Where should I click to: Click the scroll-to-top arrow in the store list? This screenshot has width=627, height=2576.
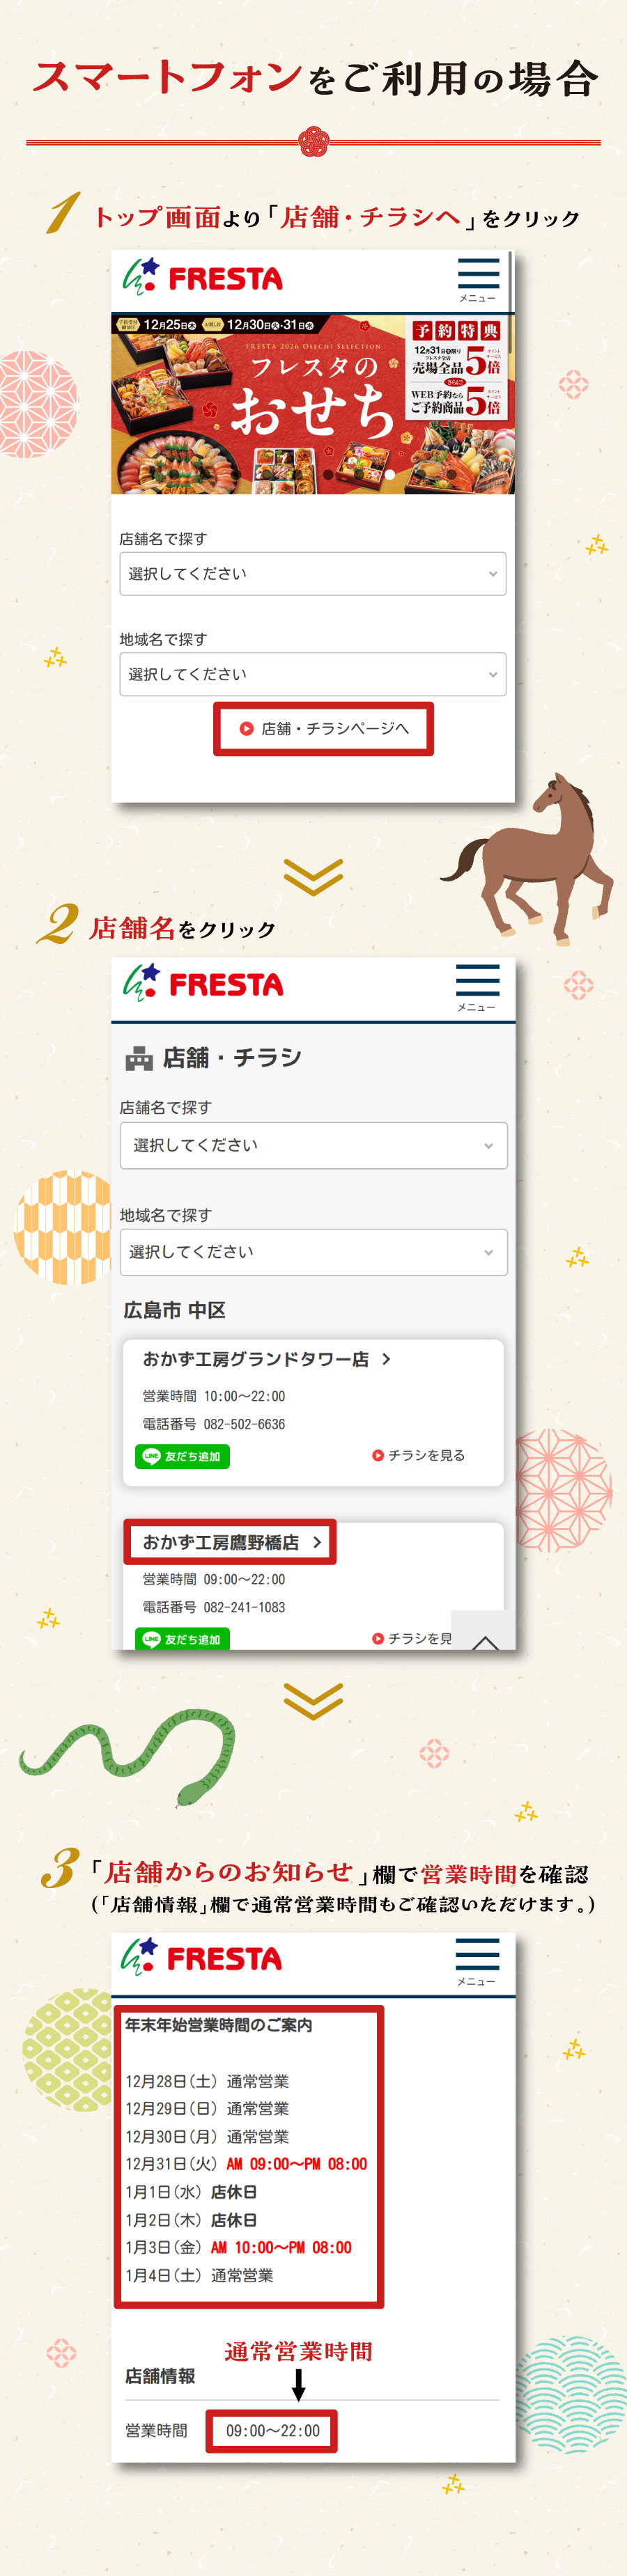(x=484, y=1633)
